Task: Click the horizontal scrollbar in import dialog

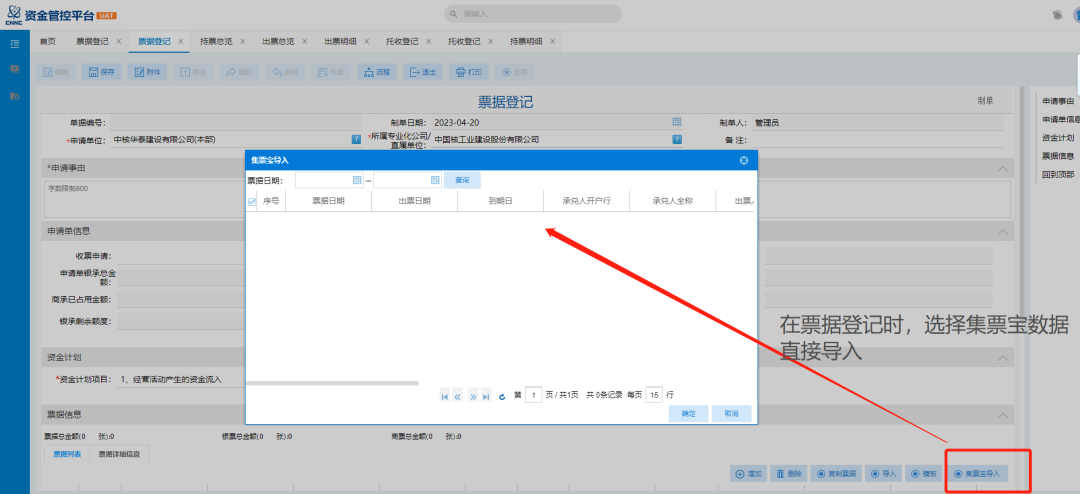Action: [x=332, y=383]
